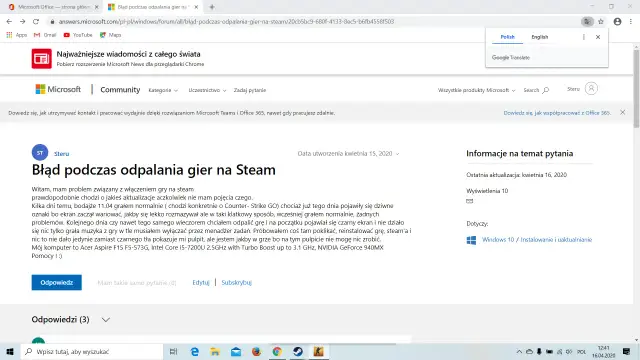Open the Chrome three-dot menu
This screenshot has height=360, width=640.
pos(631,22)
